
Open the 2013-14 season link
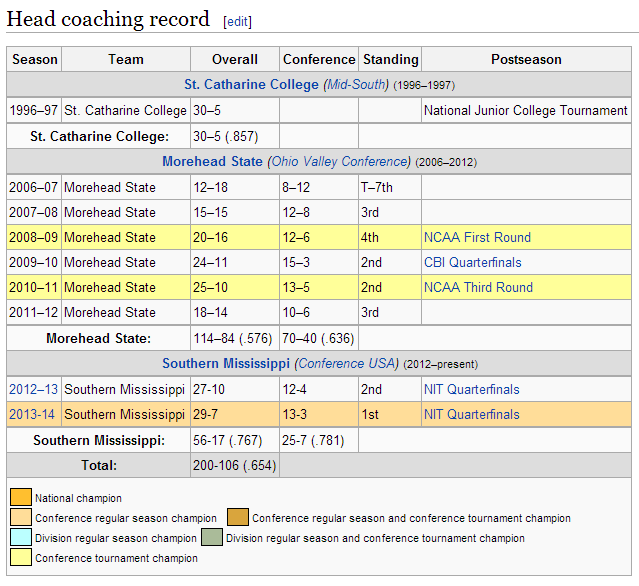(32, 414)
